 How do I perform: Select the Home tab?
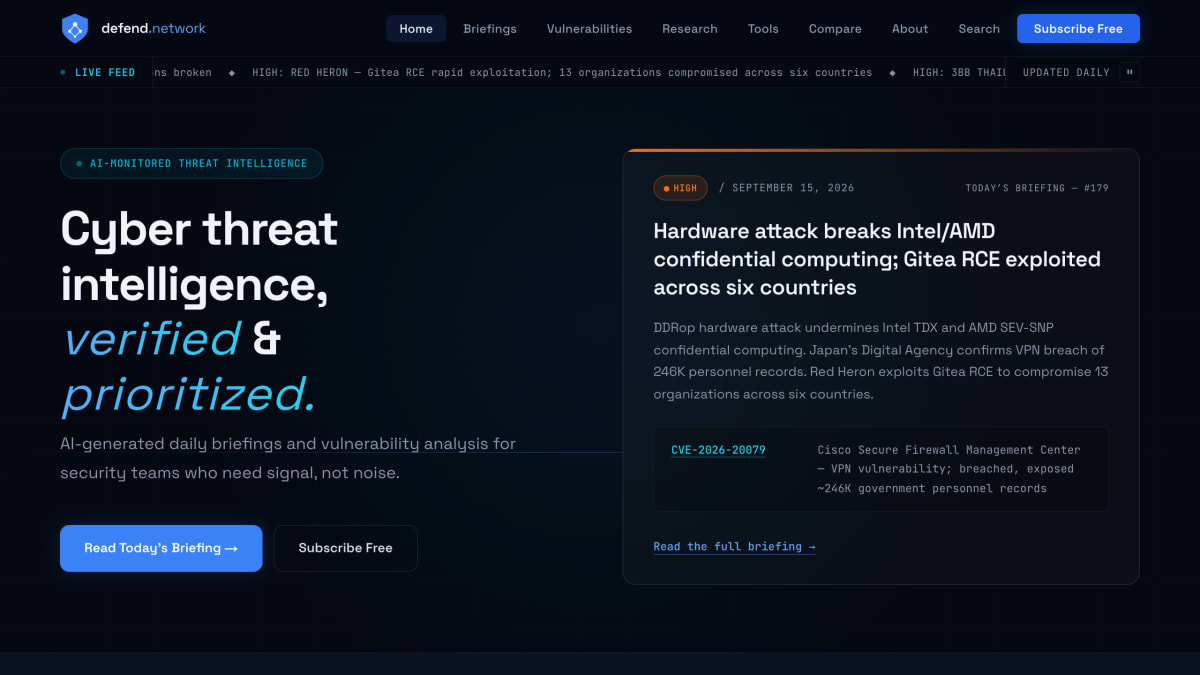point(416,29)
